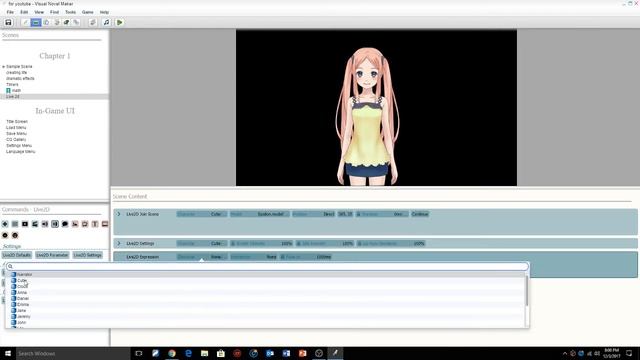Select Emma in the character list
This screenshot has width=640, height=360.
pos(266,304)
